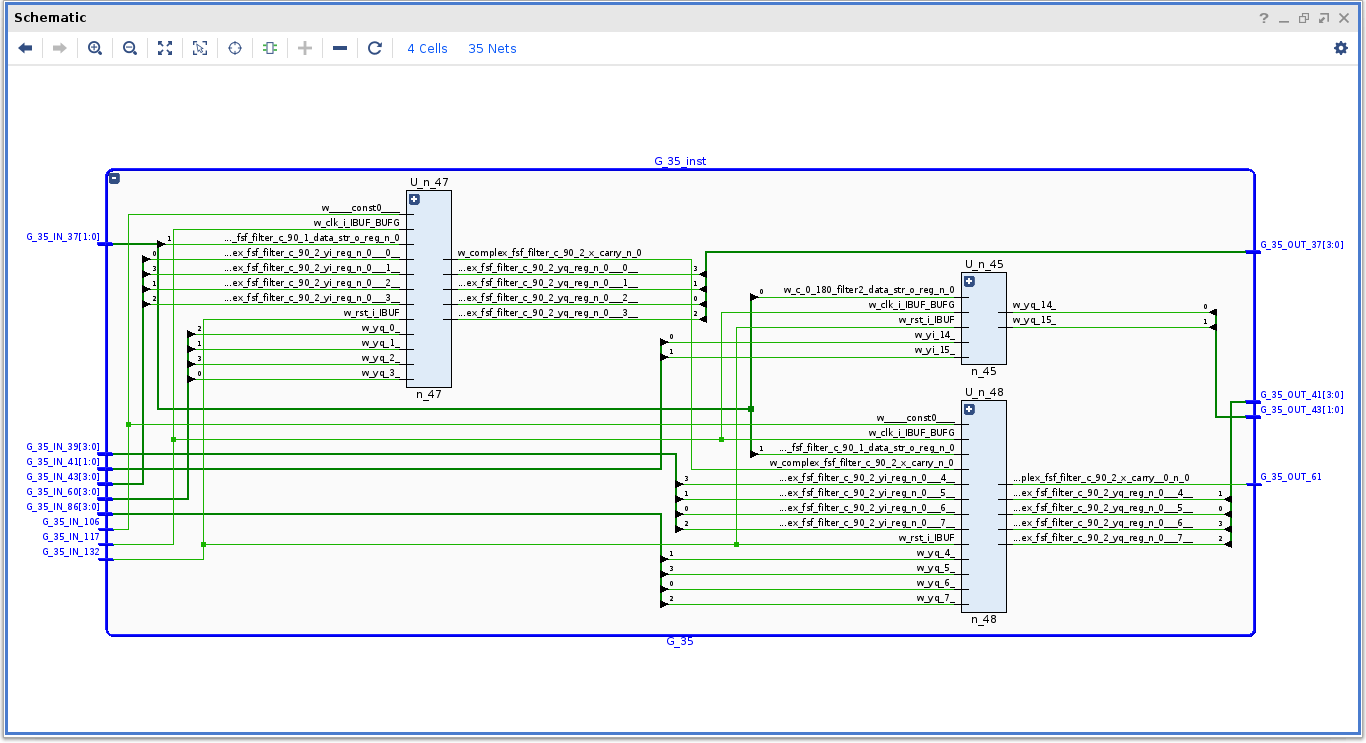Go forward with the Next arrow
The width and height of the screenshot is (1366, 743).
tap(59, 48)
